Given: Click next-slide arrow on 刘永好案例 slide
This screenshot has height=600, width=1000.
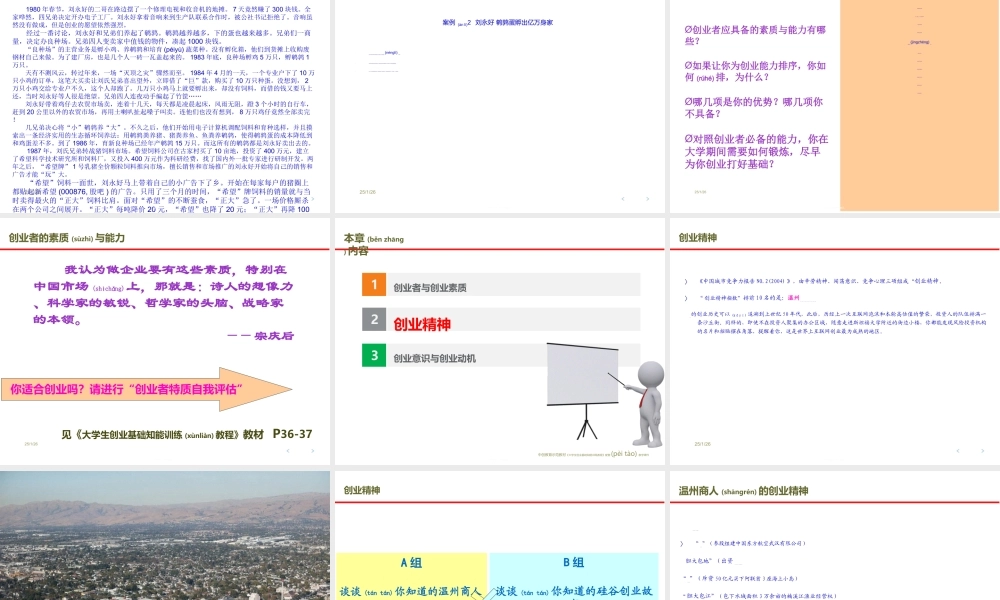Looking at the screenshot, I should point(647,199).
